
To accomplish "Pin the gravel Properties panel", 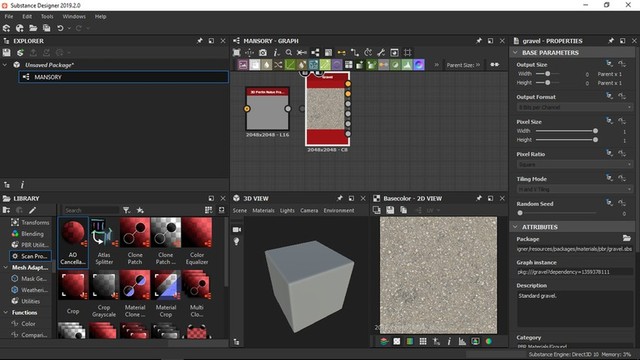I will pyautogui.click(x=611, y=41).
